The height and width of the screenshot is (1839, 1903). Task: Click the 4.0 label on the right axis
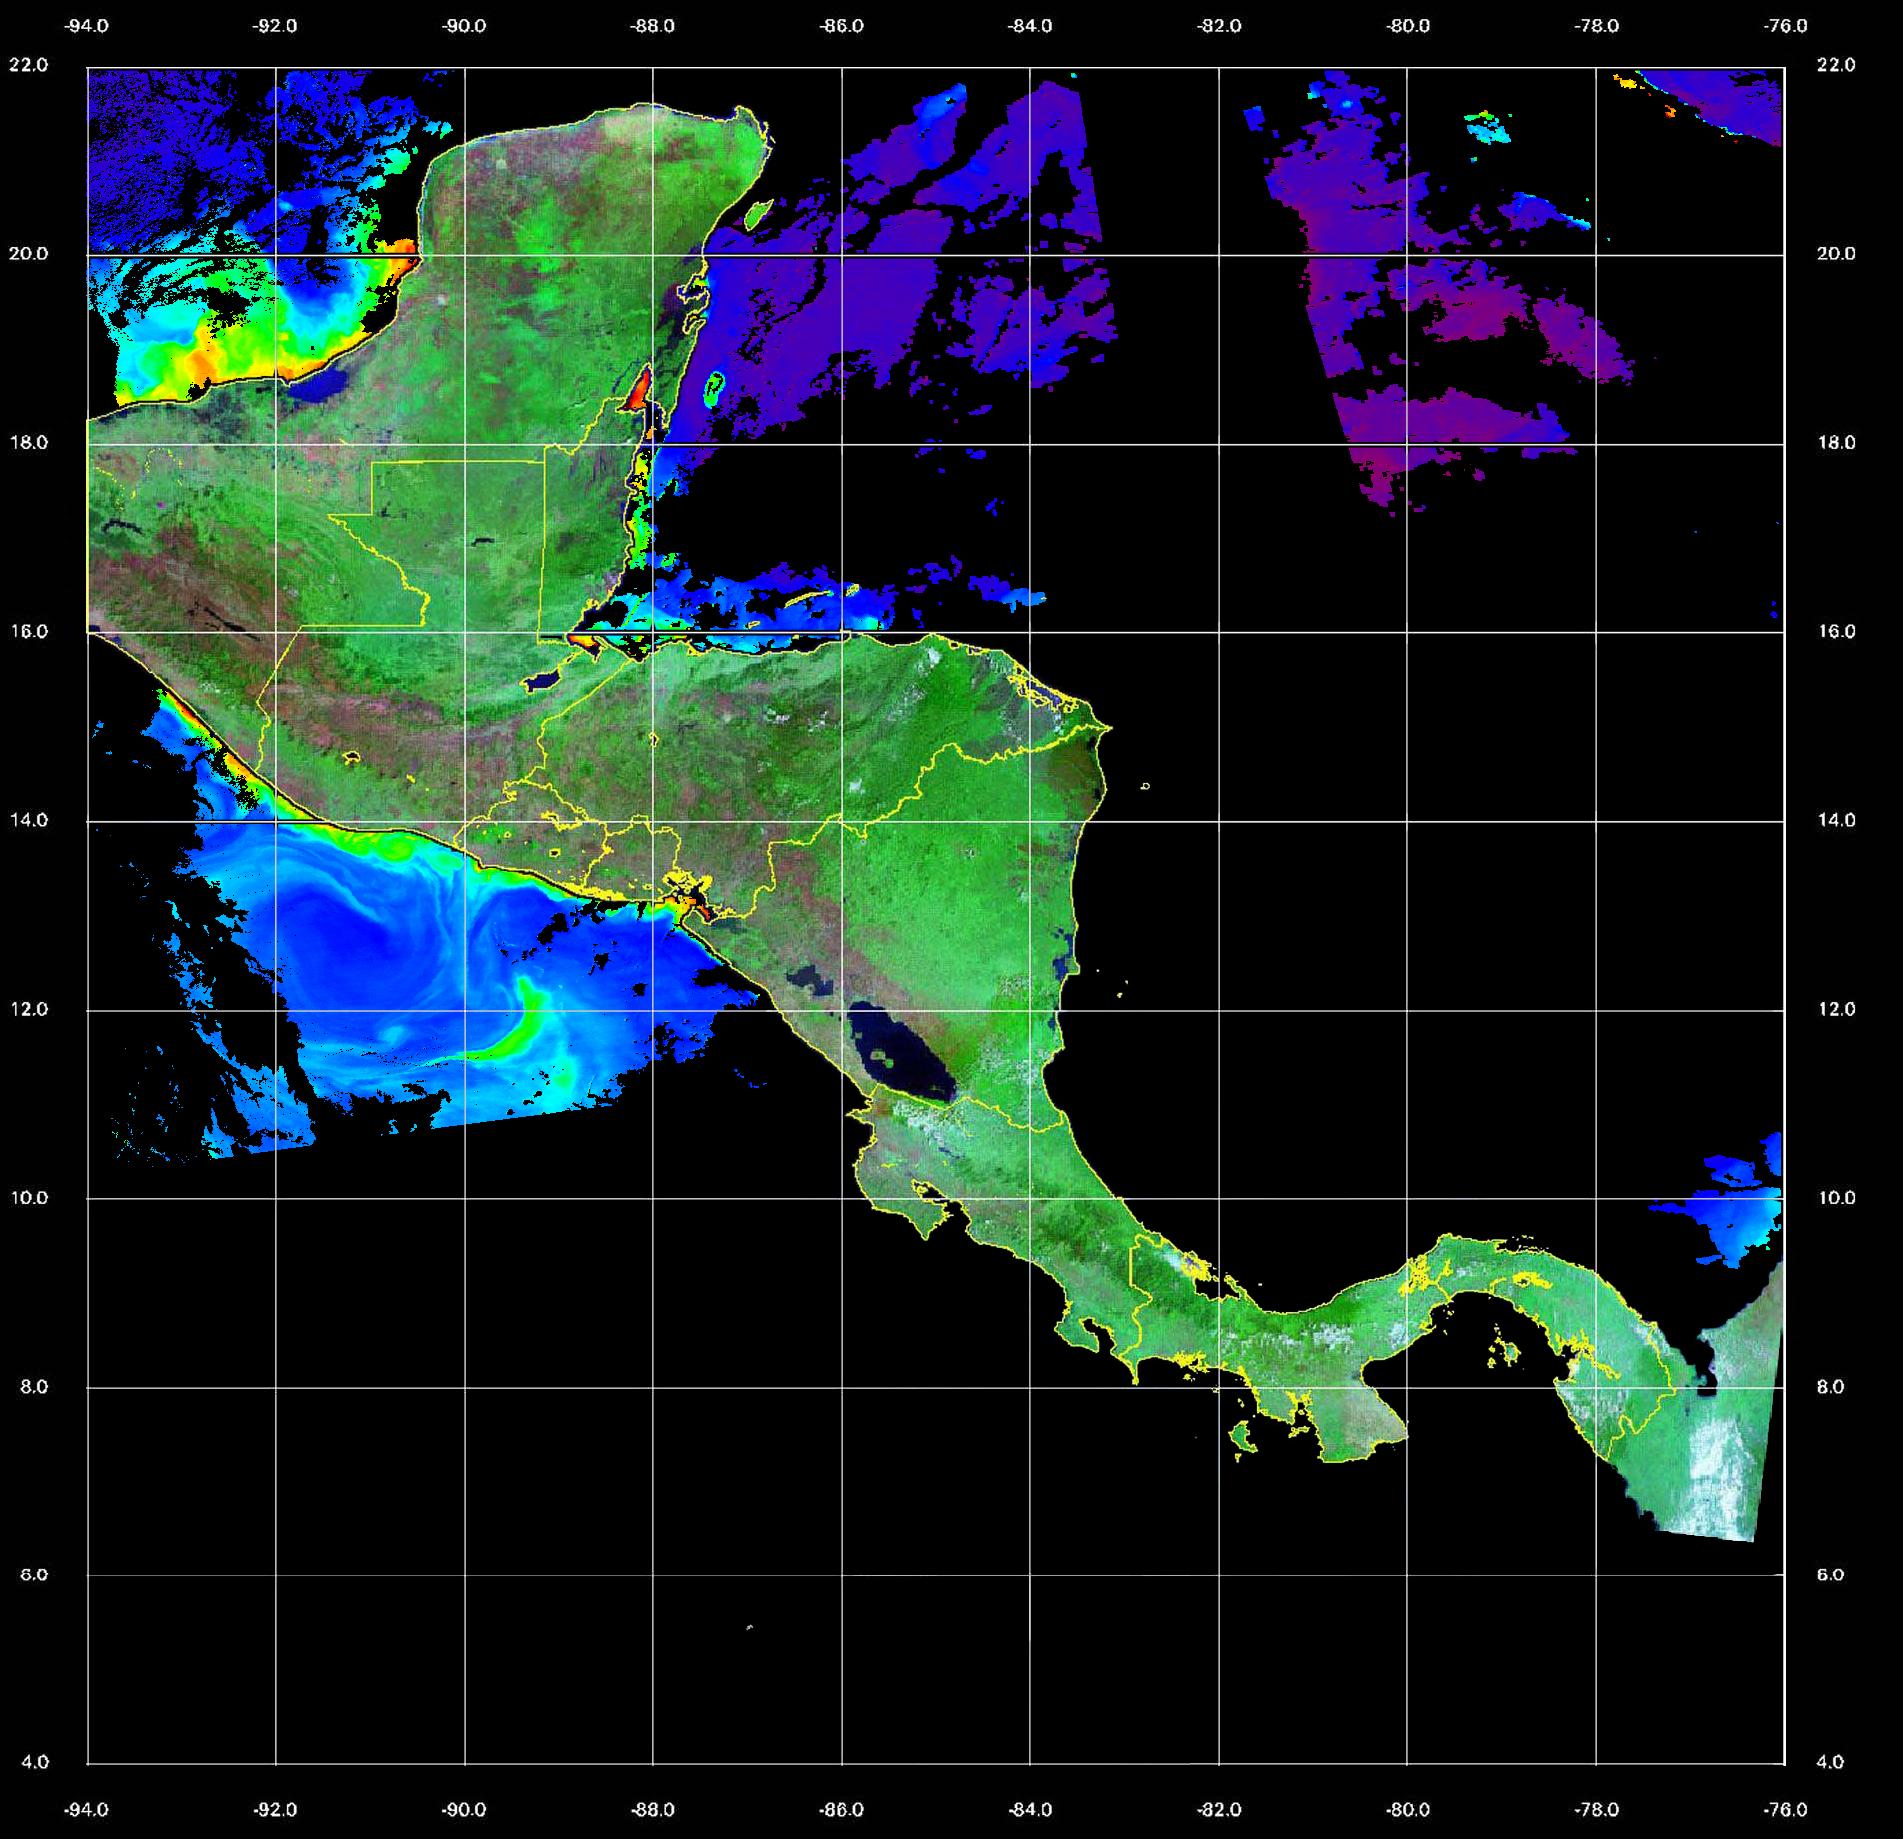tap(1829, 1763)
